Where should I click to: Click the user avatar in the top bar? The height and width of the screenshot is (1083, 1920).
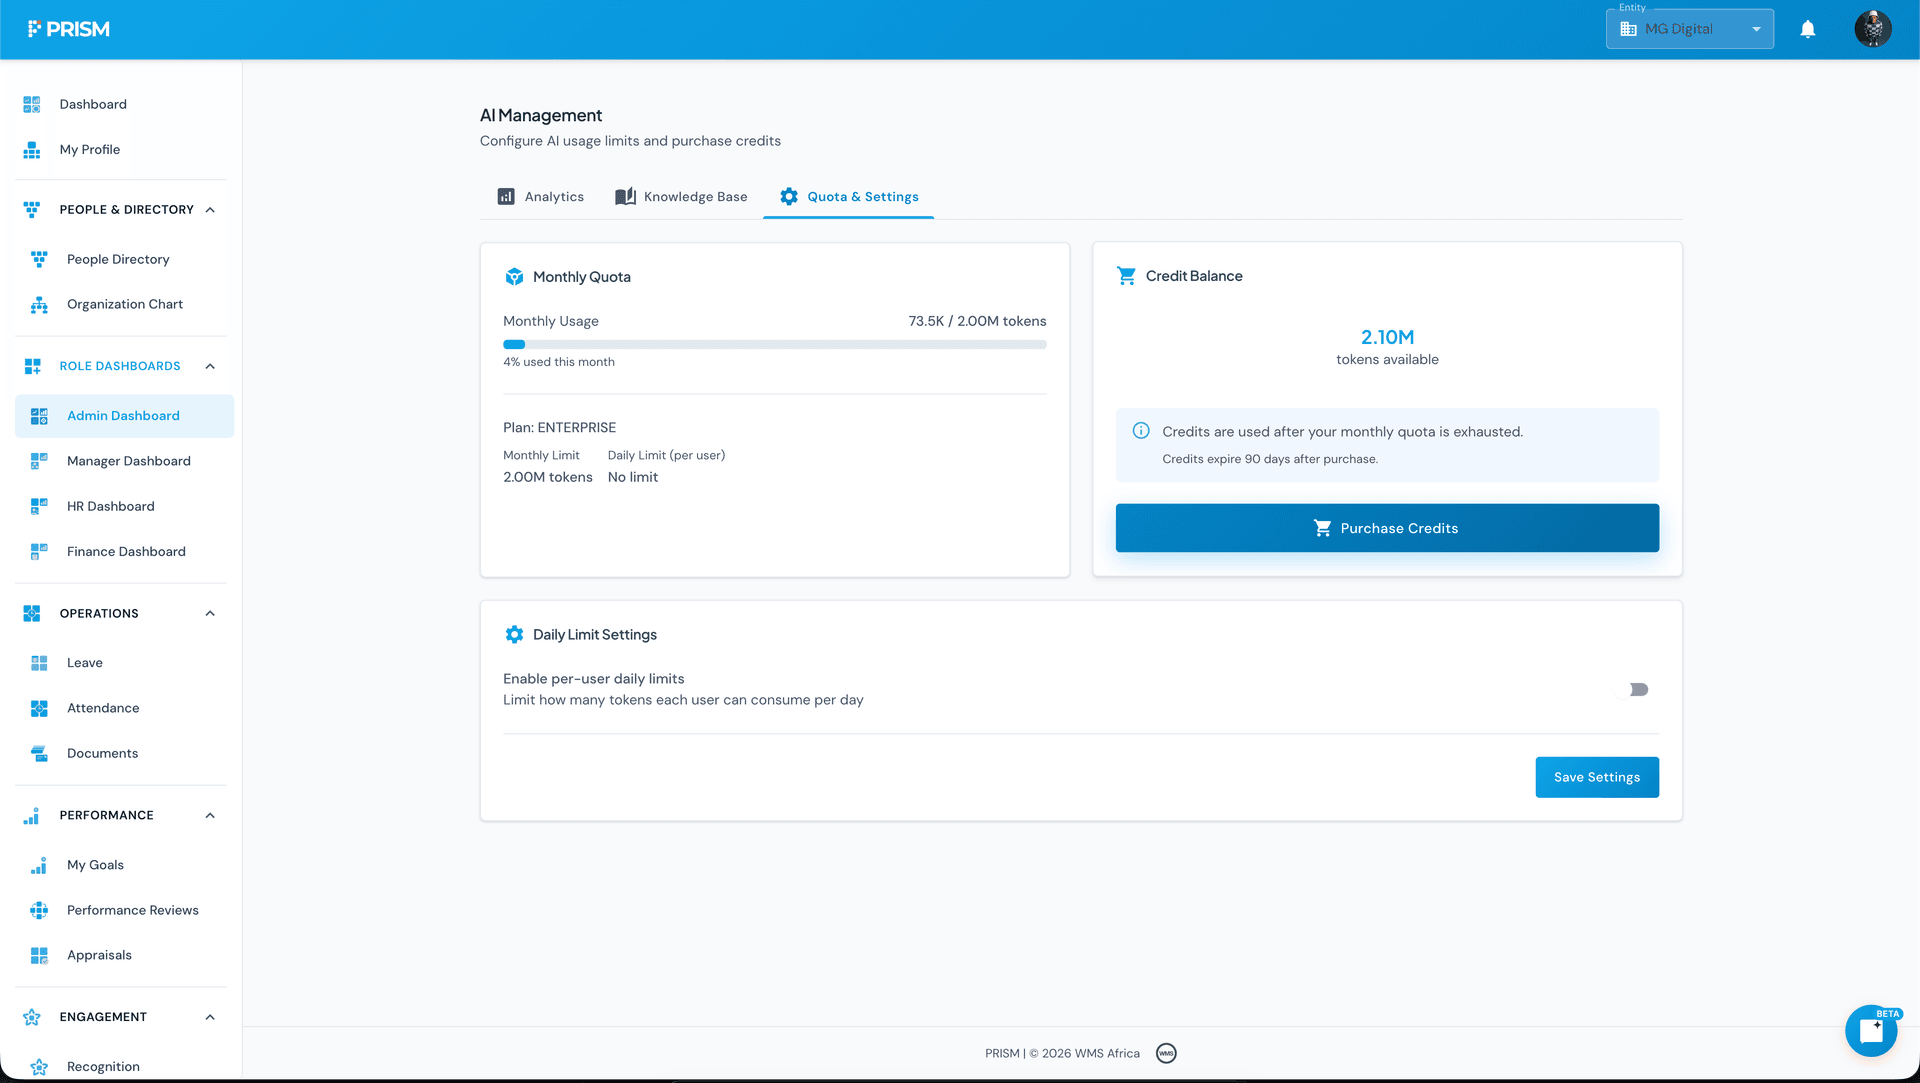pyautogui.click(x=1871, y=28)
